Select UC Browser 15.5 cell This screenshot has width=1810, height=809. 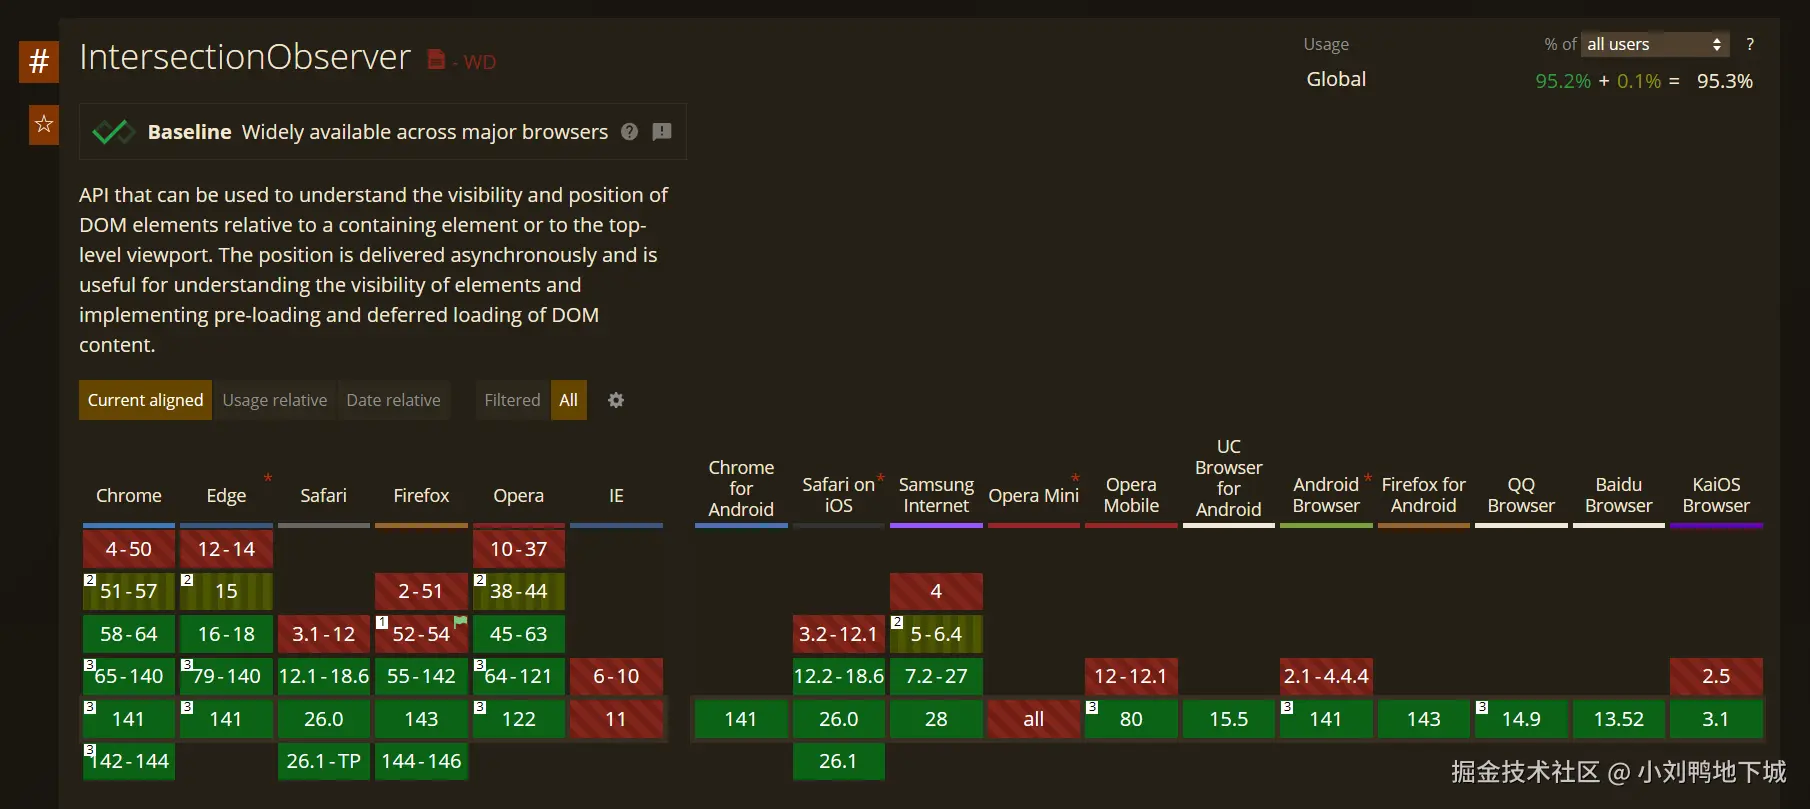point(1229,719)
